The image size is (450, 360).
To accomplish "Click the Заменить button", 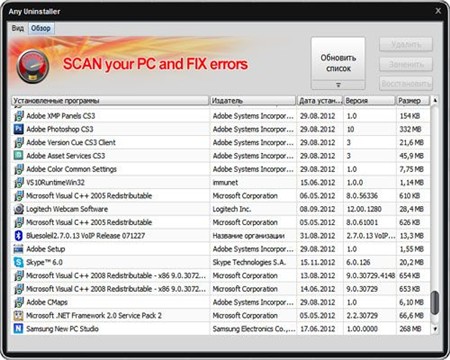I will point(406,64).
